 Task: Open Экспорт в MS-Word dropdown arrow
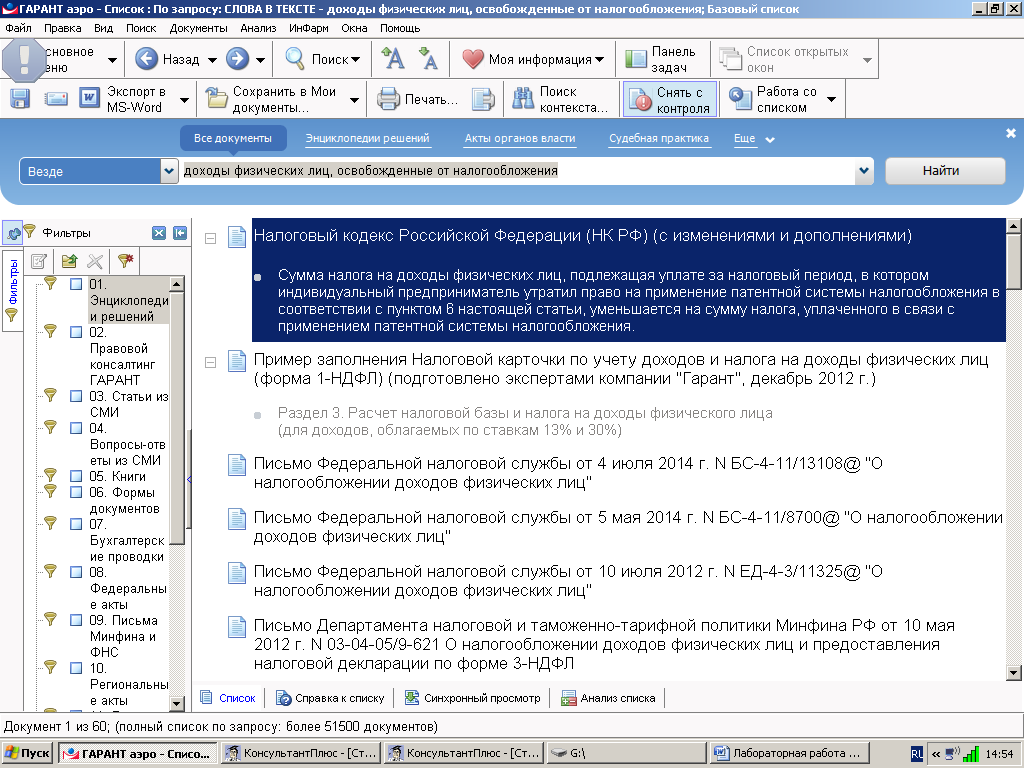tap(184, 100)
